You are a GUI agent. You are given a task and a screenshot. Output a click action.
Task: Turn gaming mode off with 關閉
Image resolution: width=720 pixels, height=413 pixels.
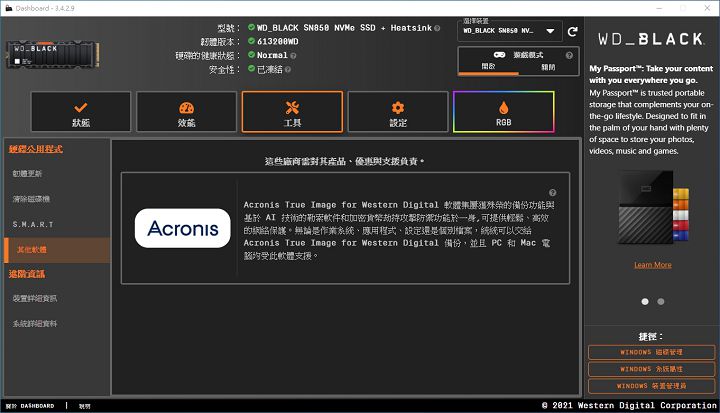[x=548, y=67]
